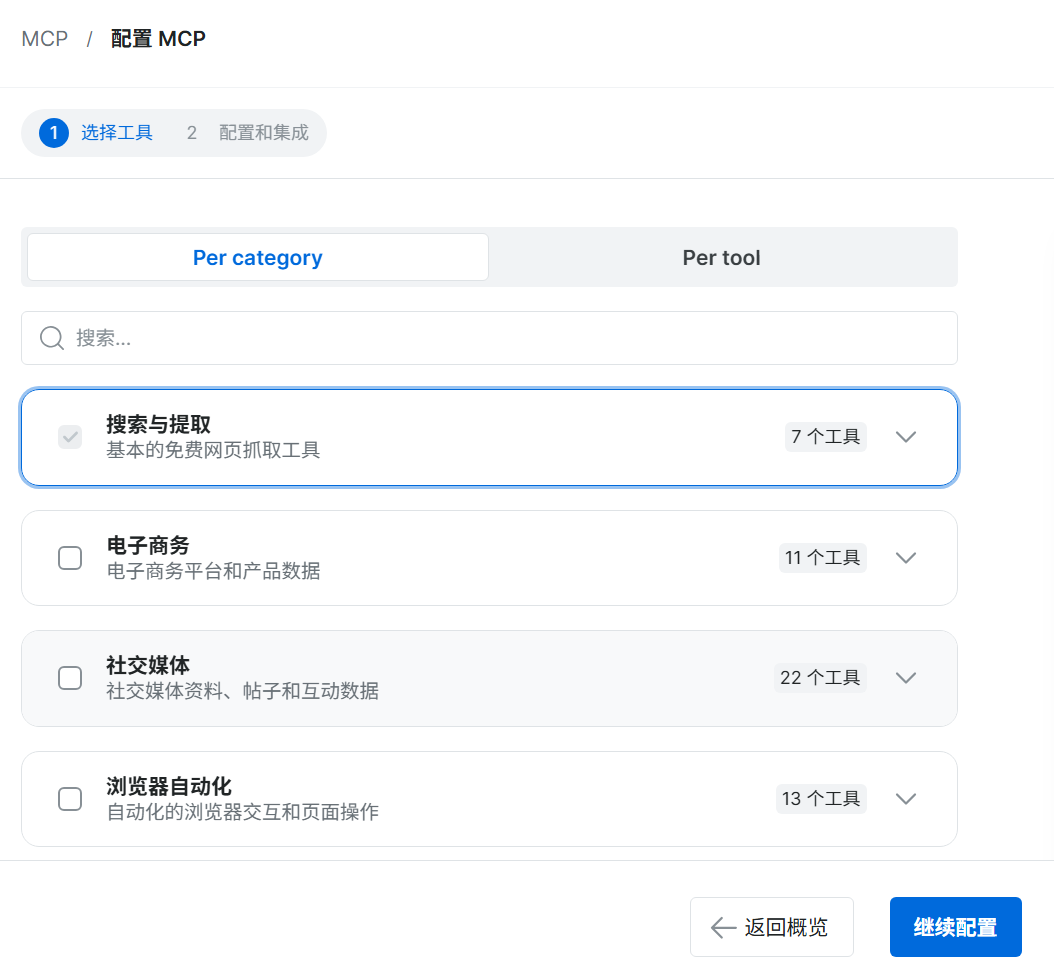Toggle the 搜索与提取 checkbox
Screen dimensions: 1054x969
click(x=70, y=437)
